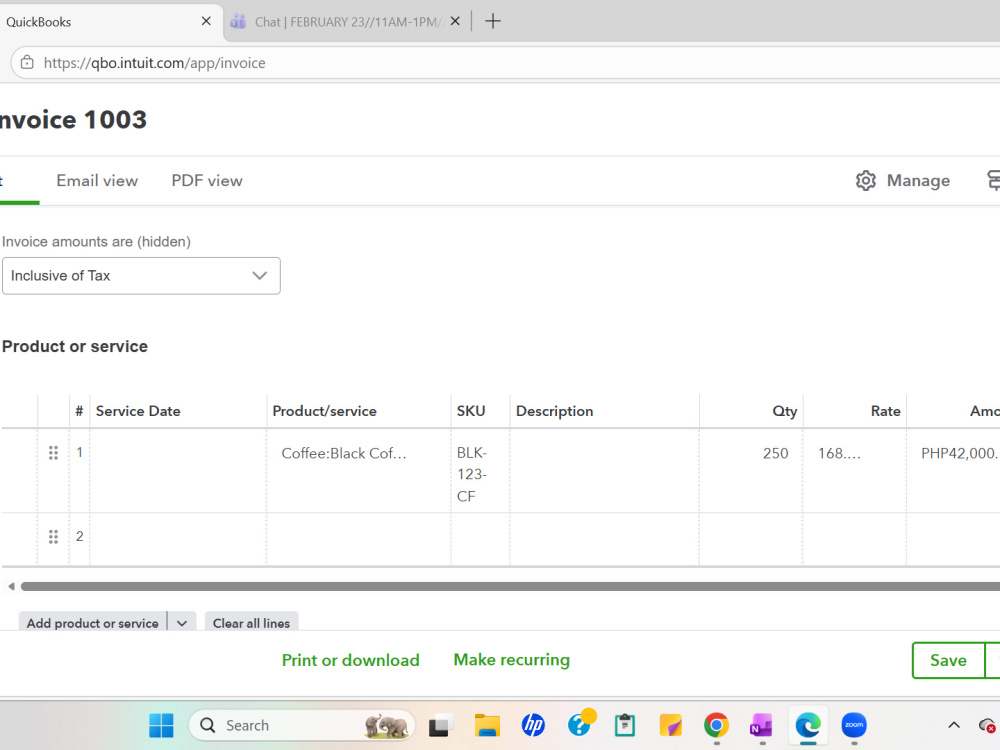Open Task View on the taskbar
The image size is (1000, 750).
click(x=440, y=725)
